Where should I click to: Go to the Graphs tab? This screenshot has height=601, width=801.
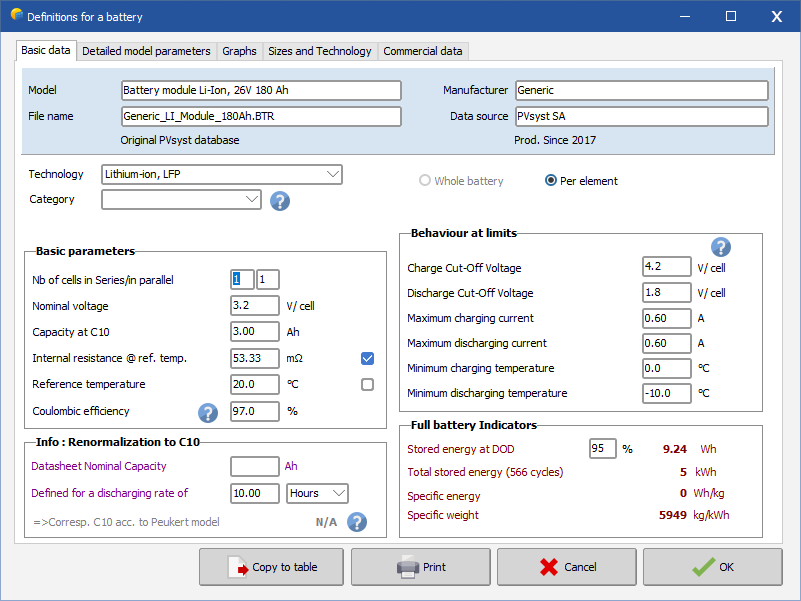[x=239, y=51]
